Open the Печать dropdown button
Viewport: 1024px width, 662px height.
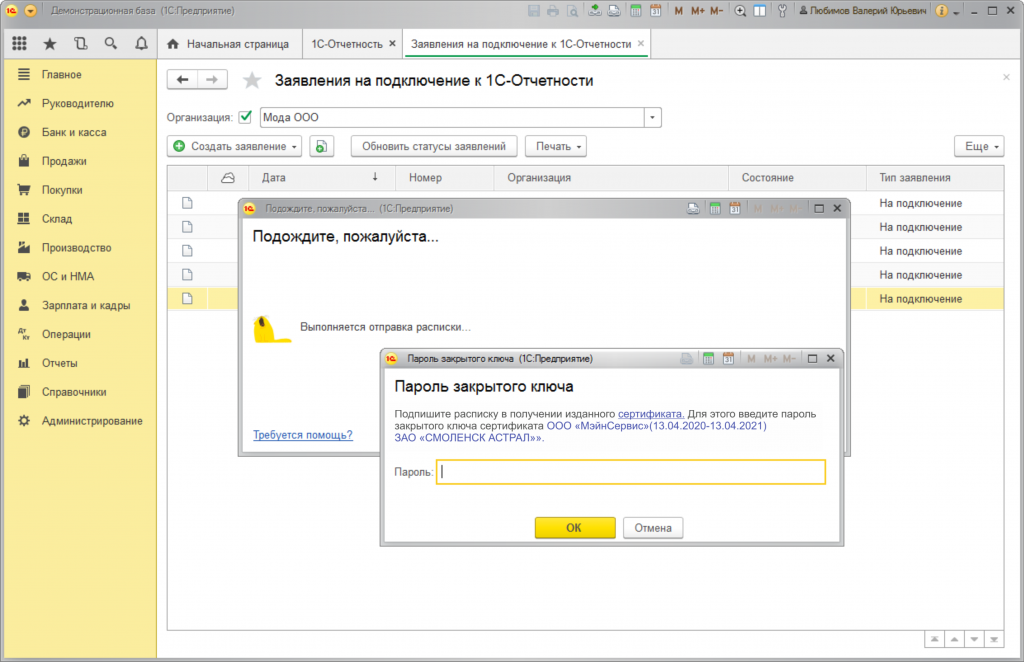(x=555, y=147)
